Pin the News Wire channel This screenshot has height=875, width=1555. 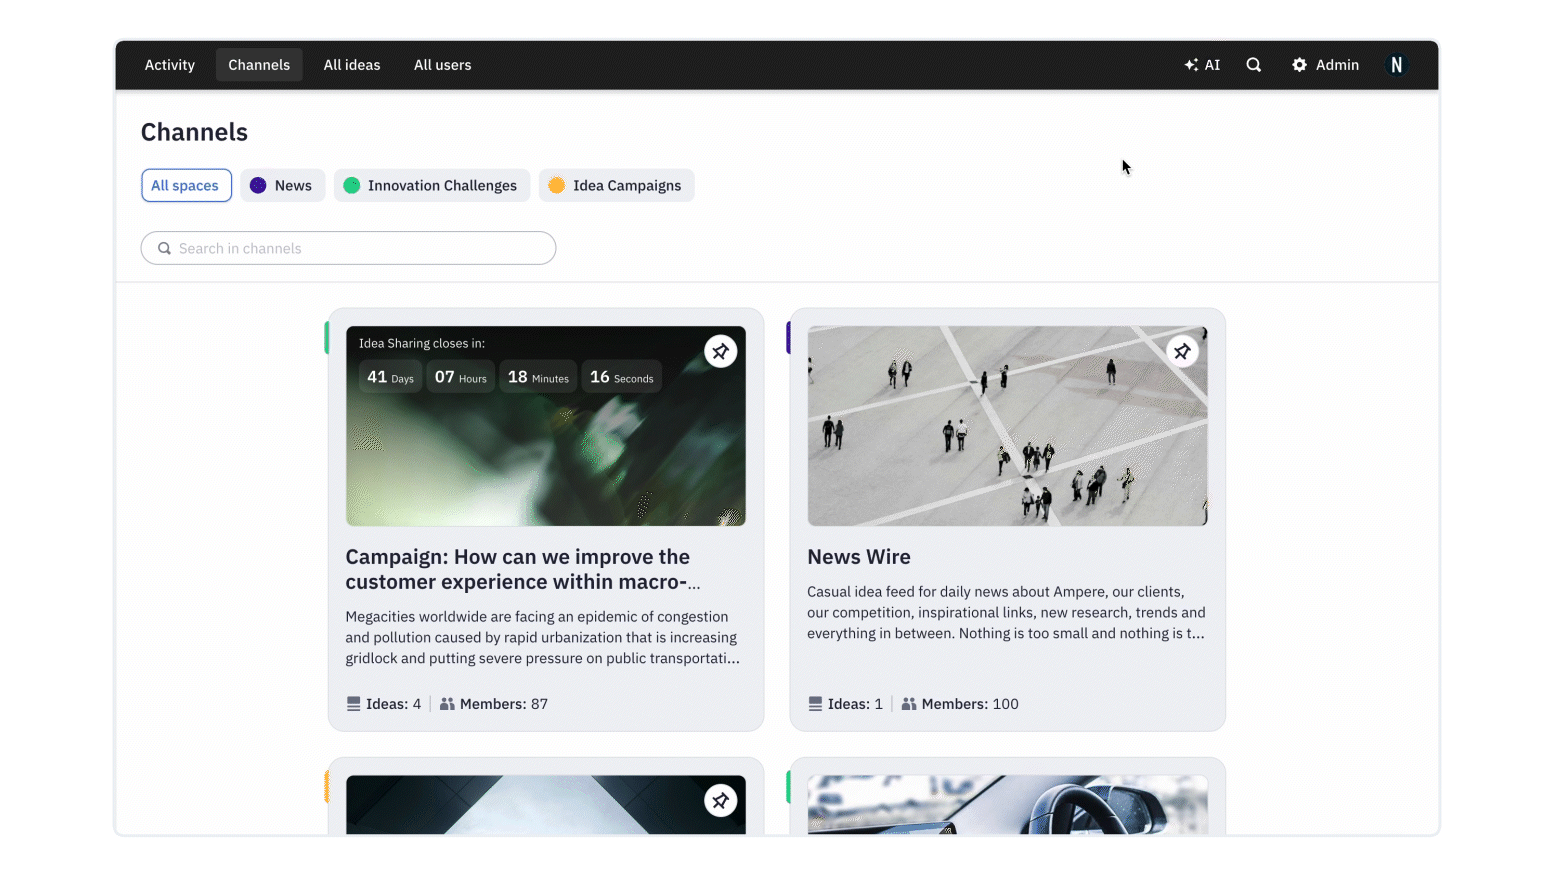(1182, 351)
